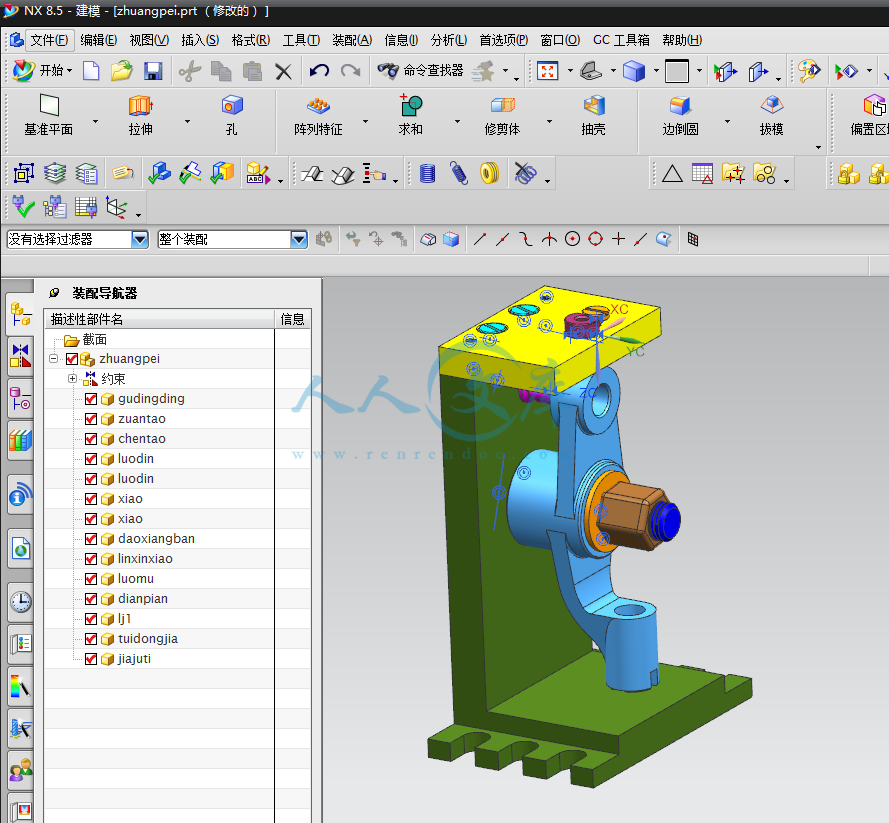889x823 pixels.
Task: Open the 修剪体 dropdown arrow
Action: 549,121
